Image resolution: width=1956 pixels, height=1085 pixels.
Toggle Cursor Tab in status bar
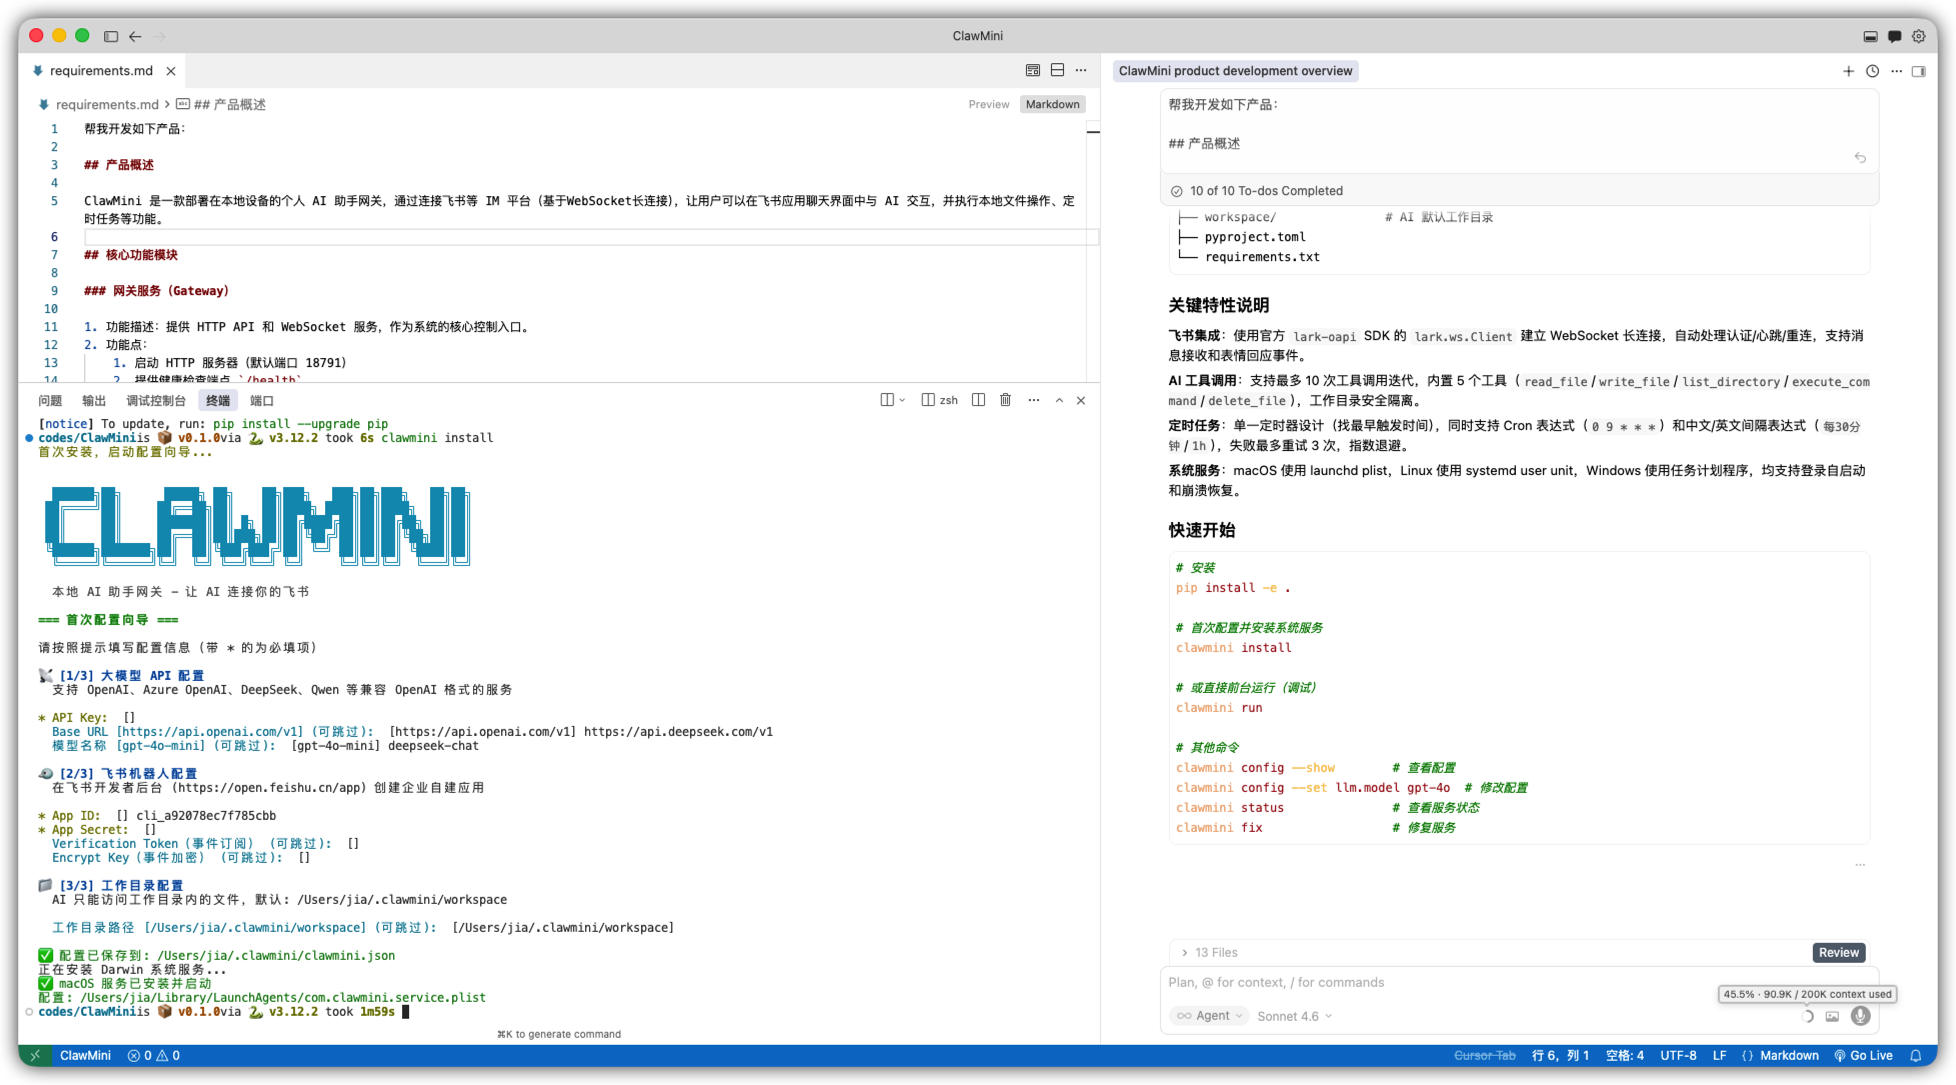(1484, 1056)
